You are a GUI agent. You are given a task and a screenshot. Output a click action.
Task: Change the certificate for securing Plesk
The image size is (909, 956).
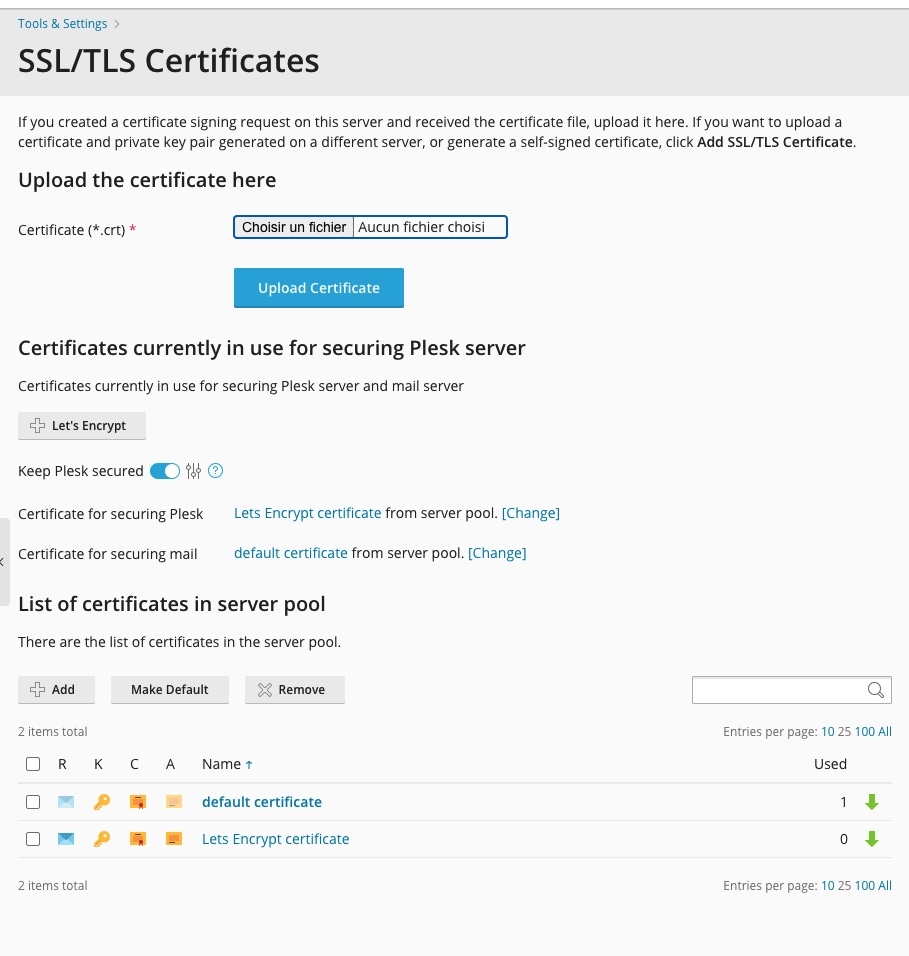point(530,513)
